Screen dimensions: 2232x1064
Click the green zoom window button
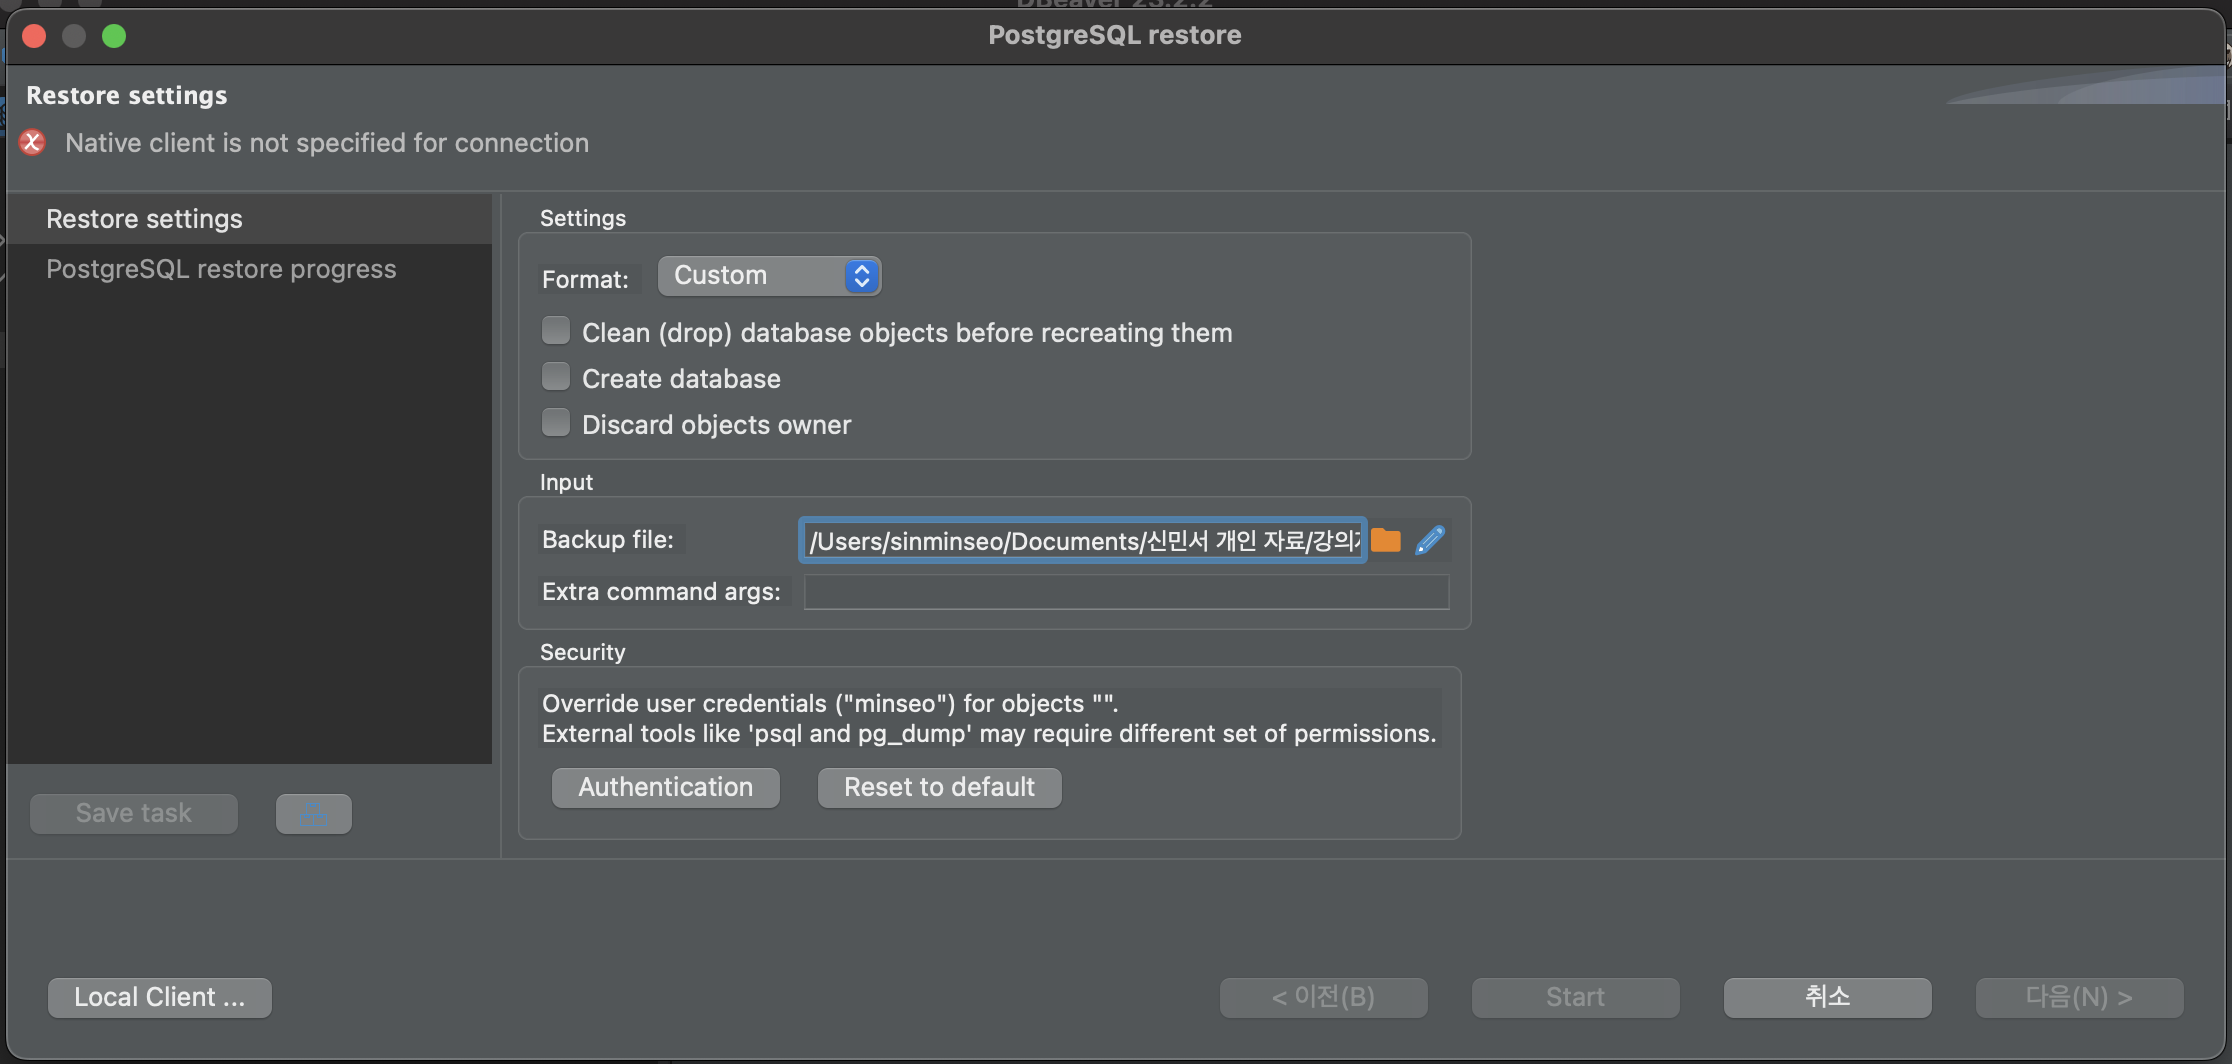pyautogui.click(x=114, y=36)
